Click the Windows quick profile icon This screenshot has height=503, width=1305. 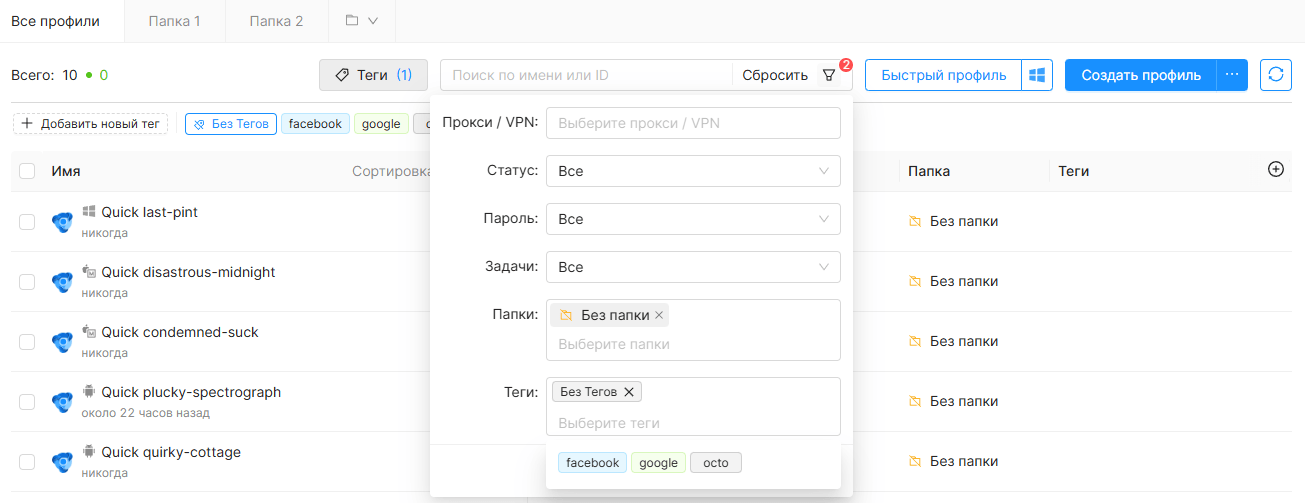[1037, 75]
